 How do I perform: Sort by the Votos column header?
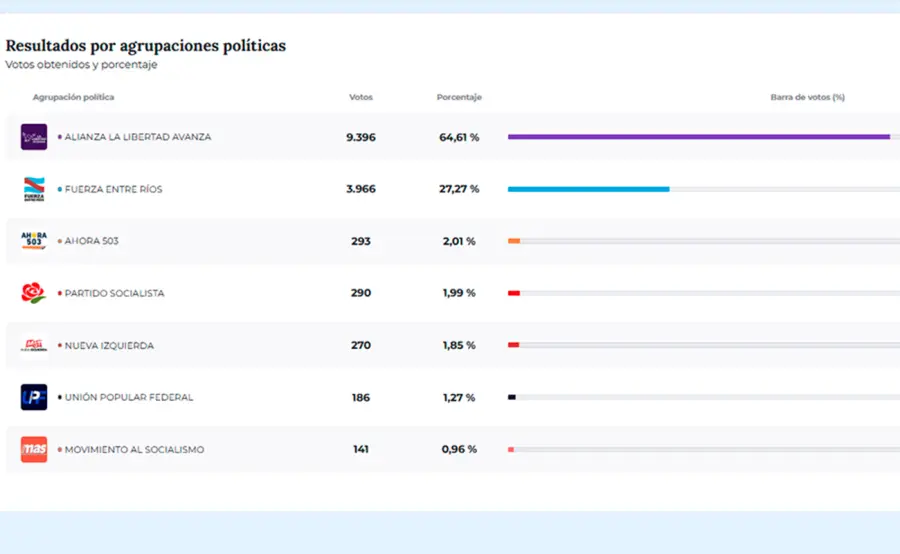point(361,97)
